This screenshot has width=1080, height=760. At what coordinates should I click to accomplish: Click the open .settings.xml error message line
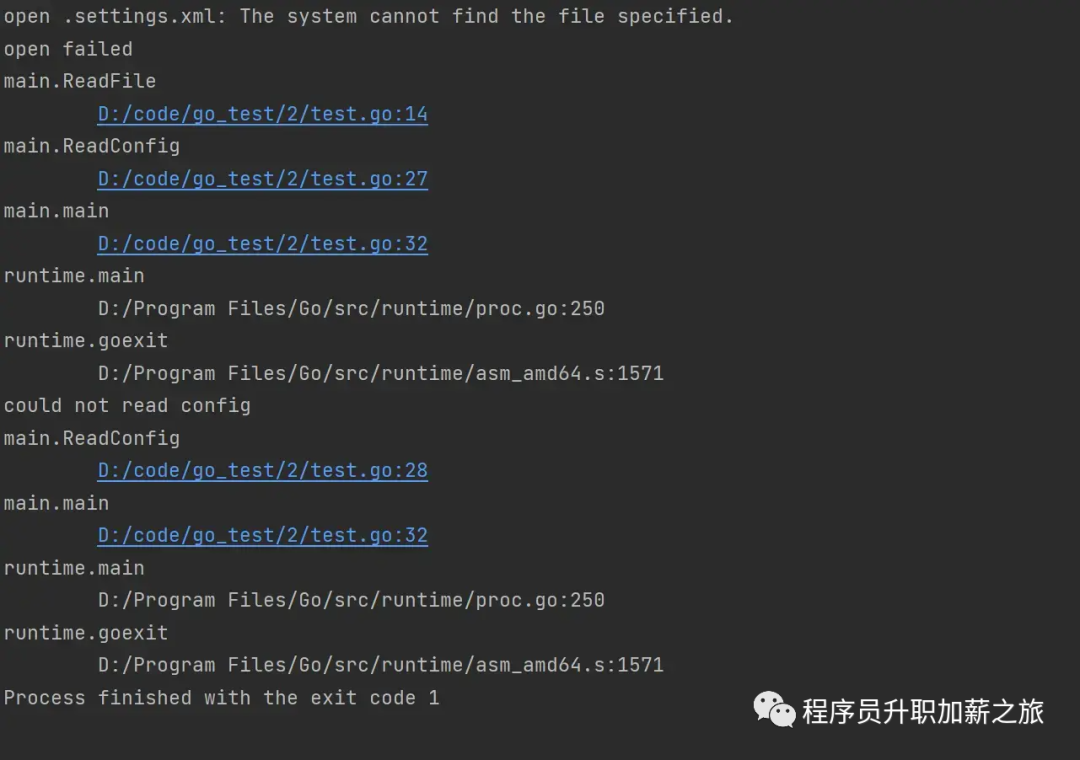click(x=368, y=16)
